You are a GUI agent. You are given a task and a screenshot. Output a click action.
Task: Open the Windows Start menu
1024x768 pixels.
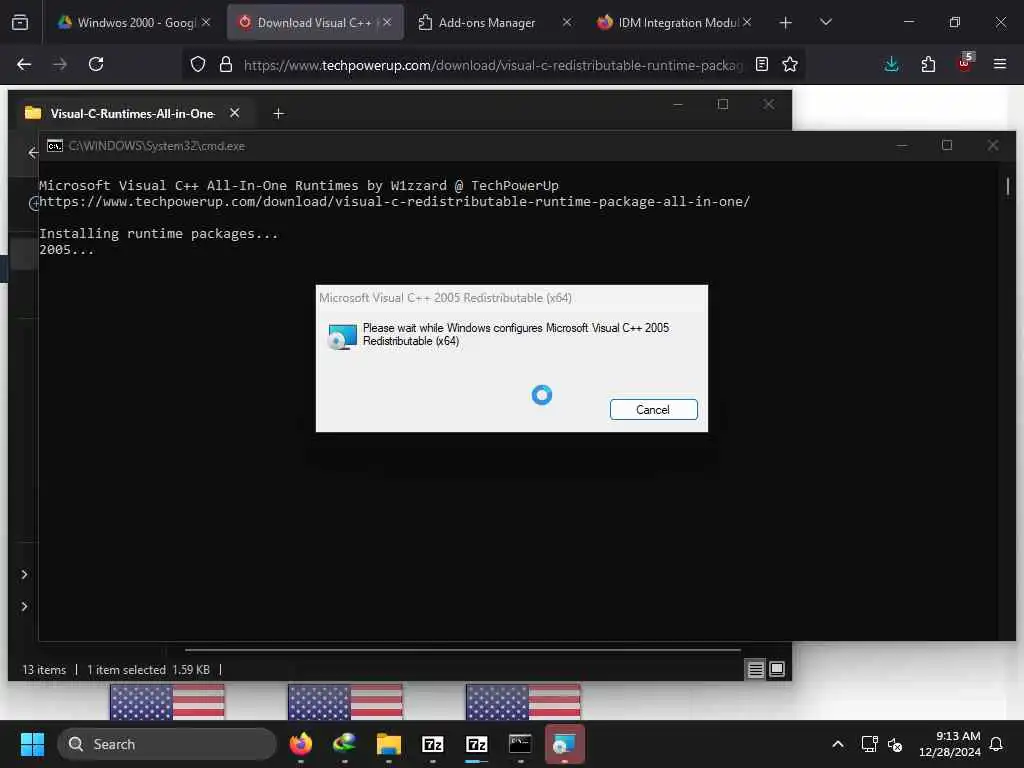pyautogui.click(x=32, y=744)
